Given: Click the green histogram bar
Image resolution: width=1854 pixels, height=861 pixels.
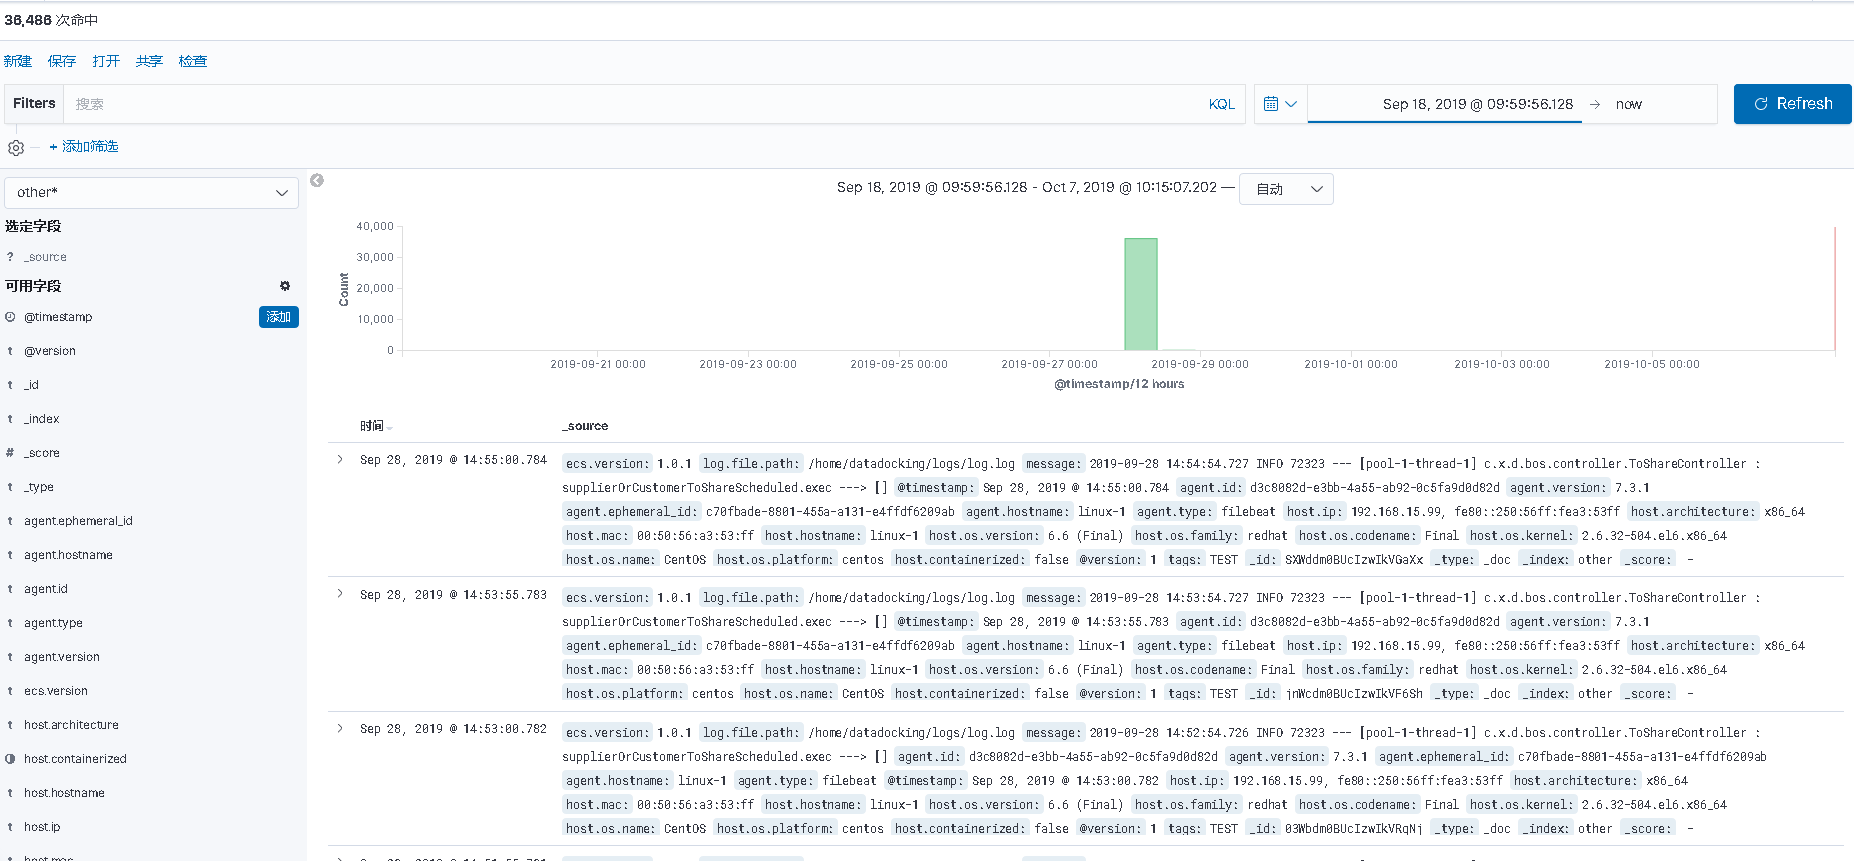Looking at the screenshot, I should [x=1140, y=294].
